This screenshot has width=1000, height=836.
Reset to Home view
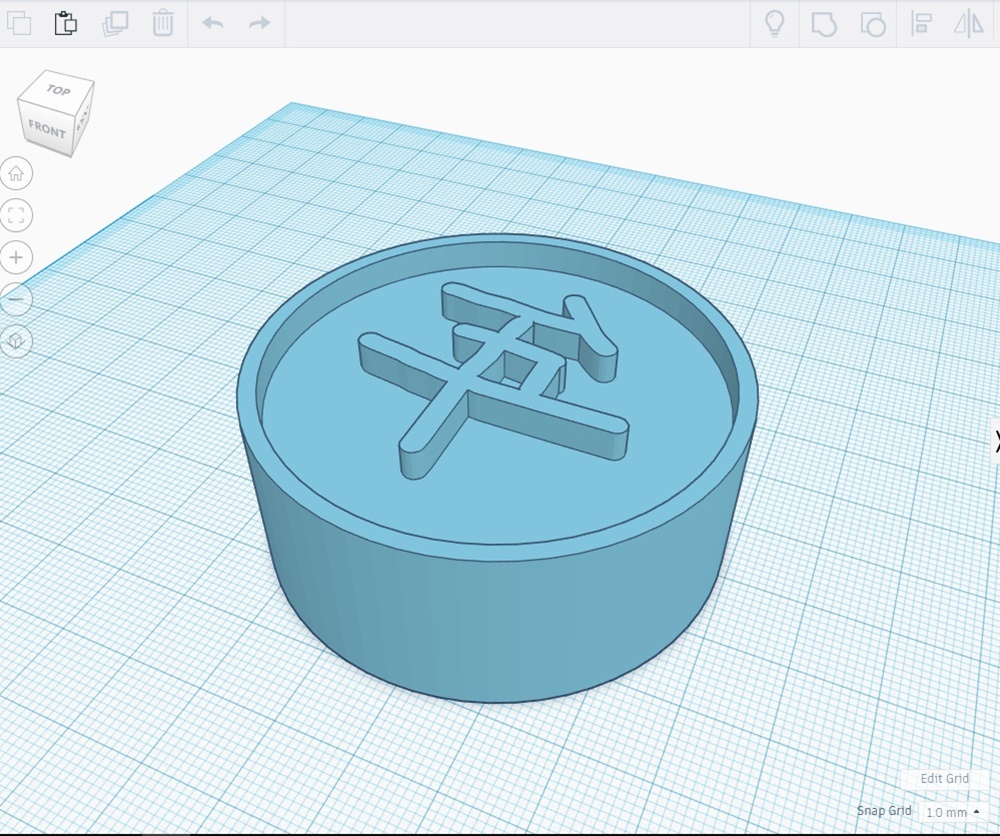[x=16, y=174]
